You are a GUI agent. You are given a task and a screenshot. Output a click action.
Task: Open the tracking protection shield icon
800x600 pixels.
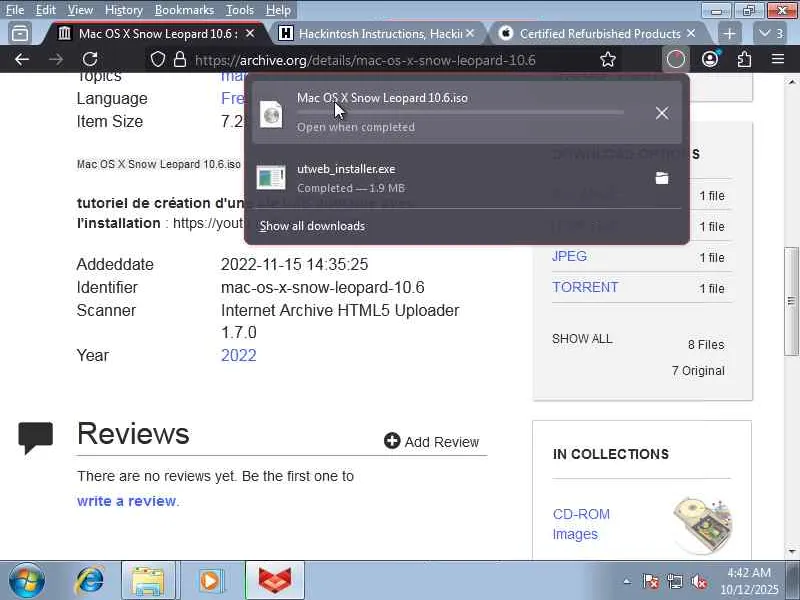tap(158, 60)
